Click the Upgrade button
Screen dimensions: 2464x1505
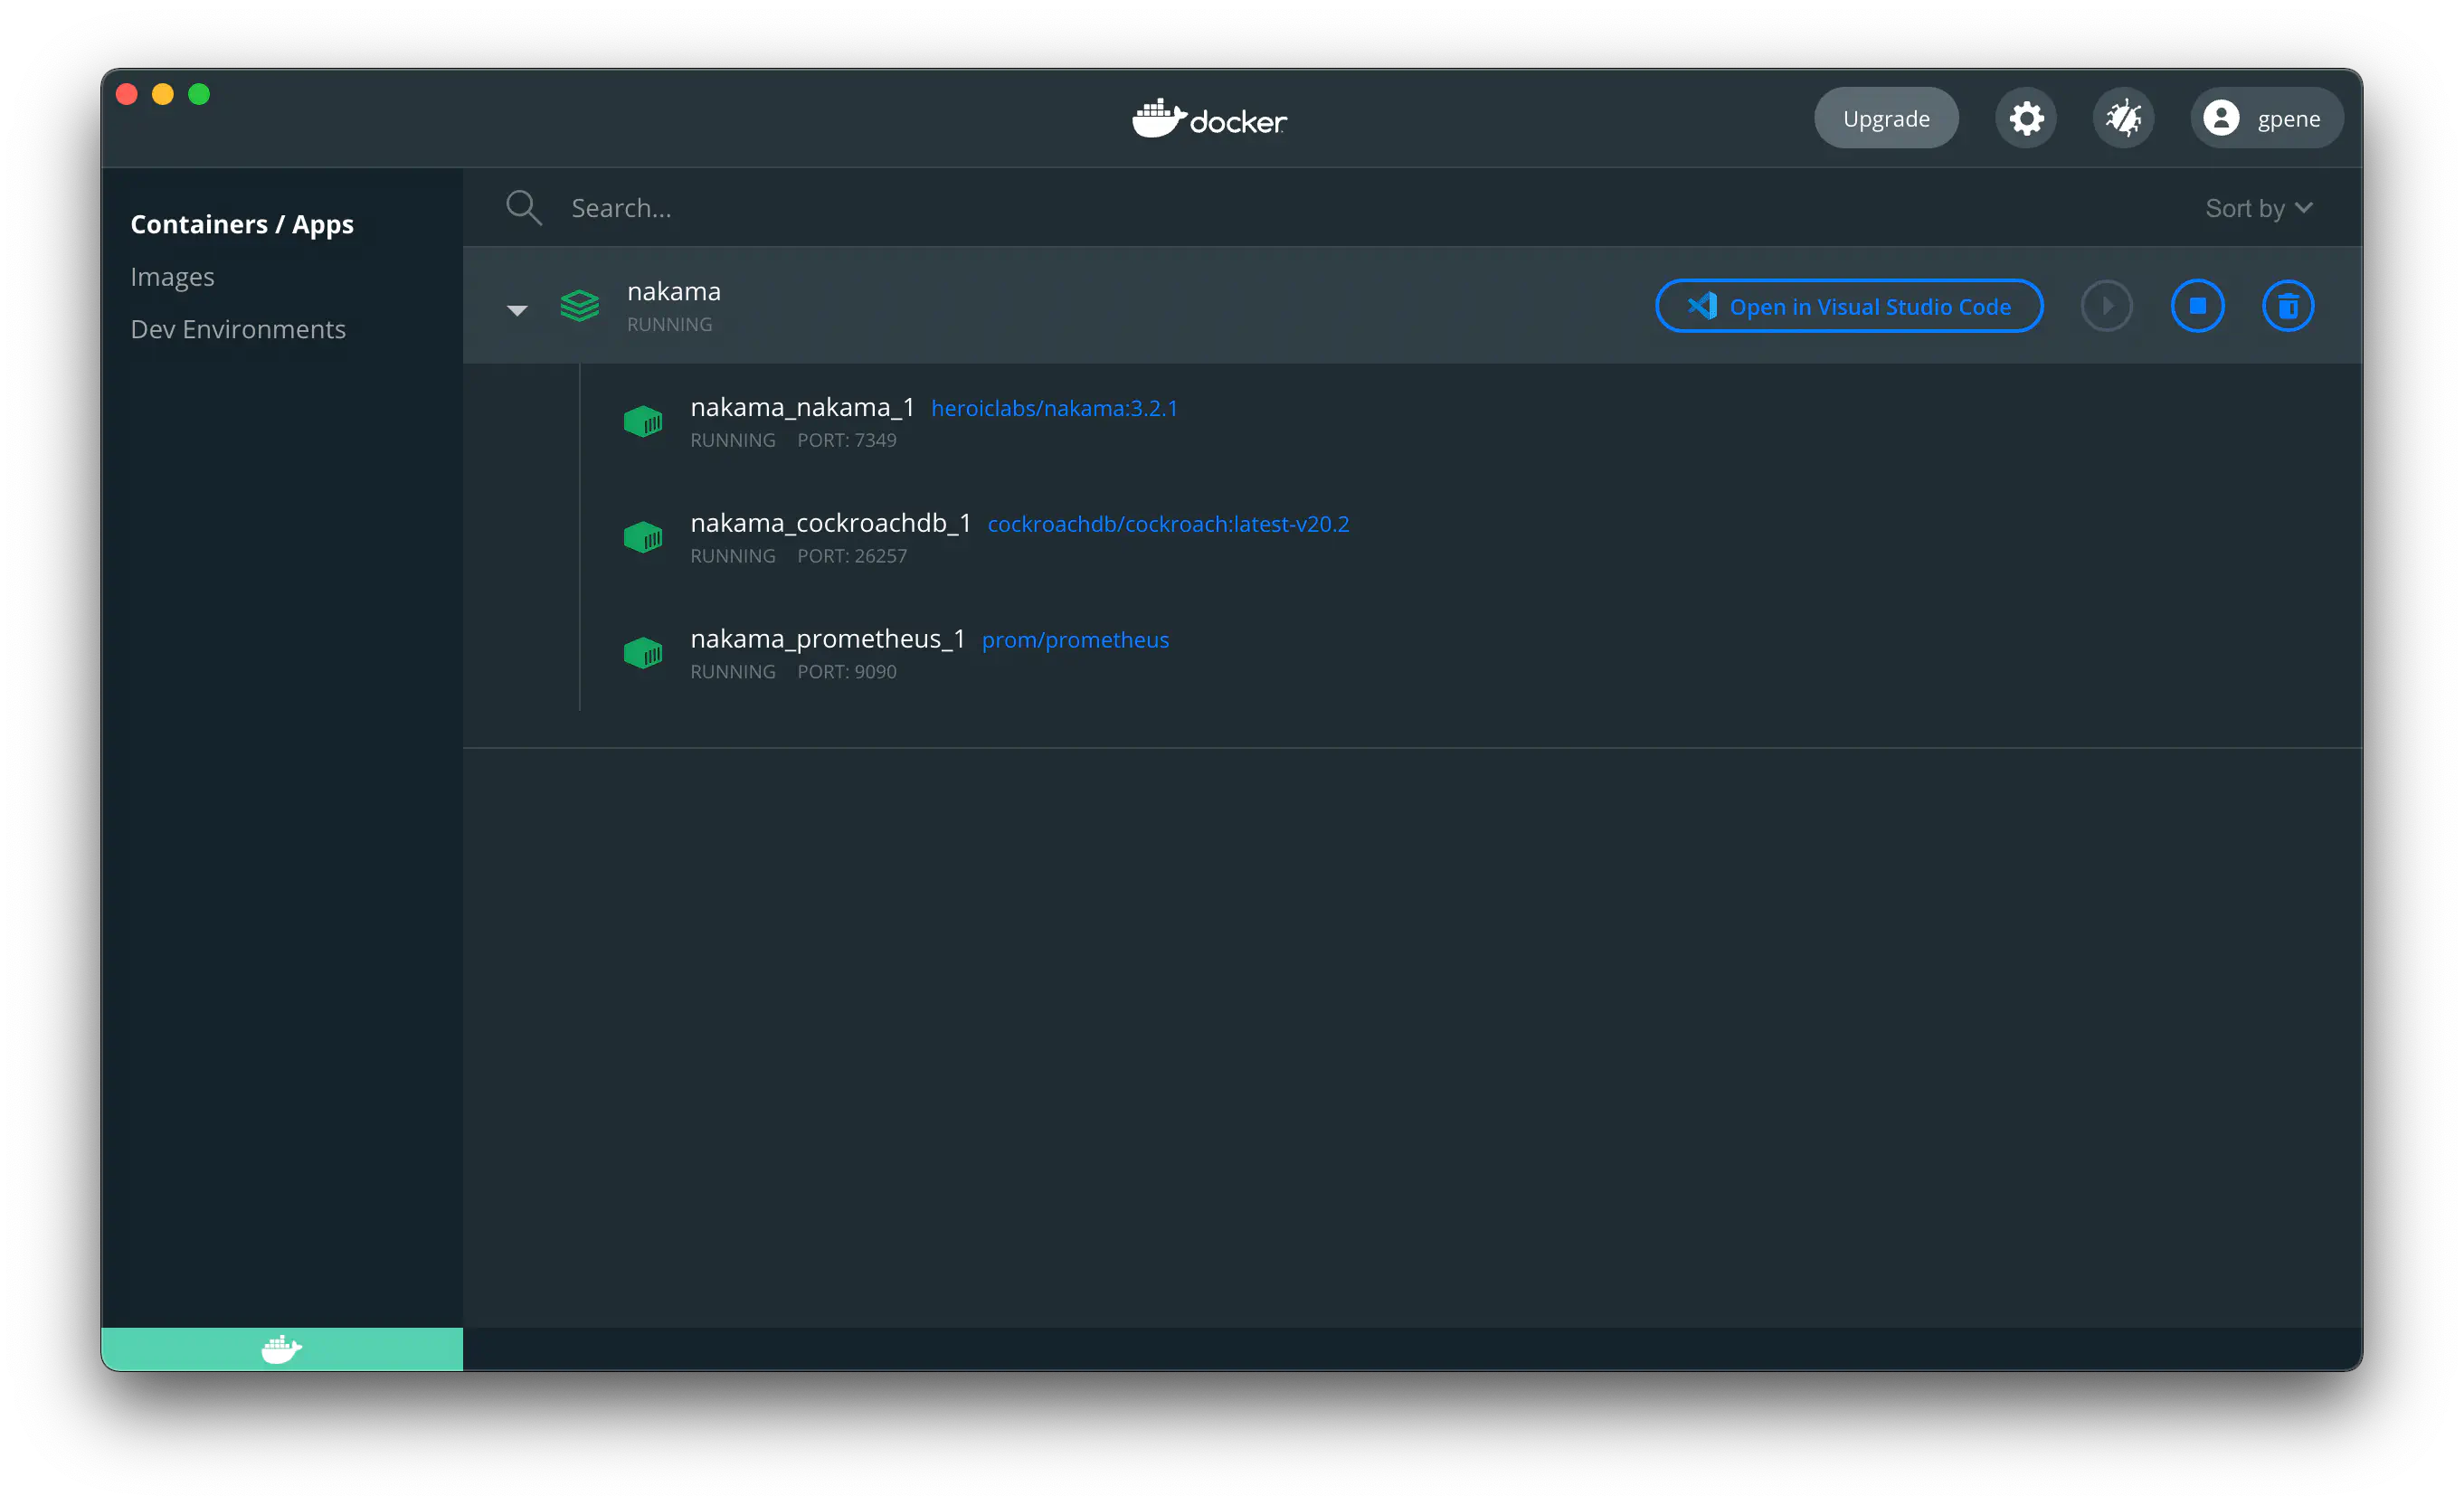click(1886, 119)
